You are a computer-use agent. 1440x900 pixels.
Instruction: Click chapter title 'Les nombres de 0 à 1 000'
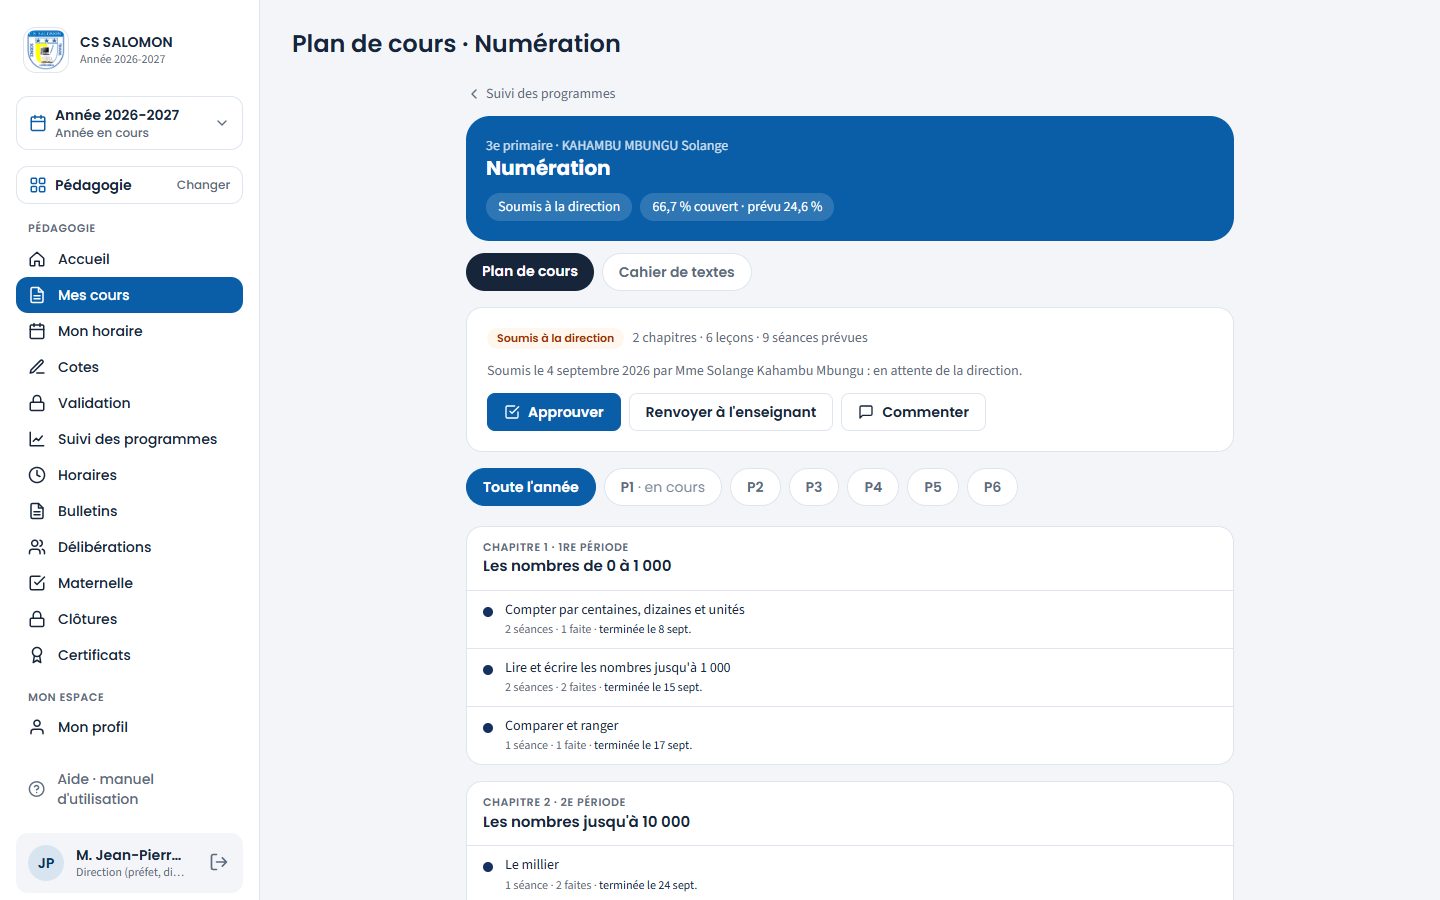pos(577,566)
